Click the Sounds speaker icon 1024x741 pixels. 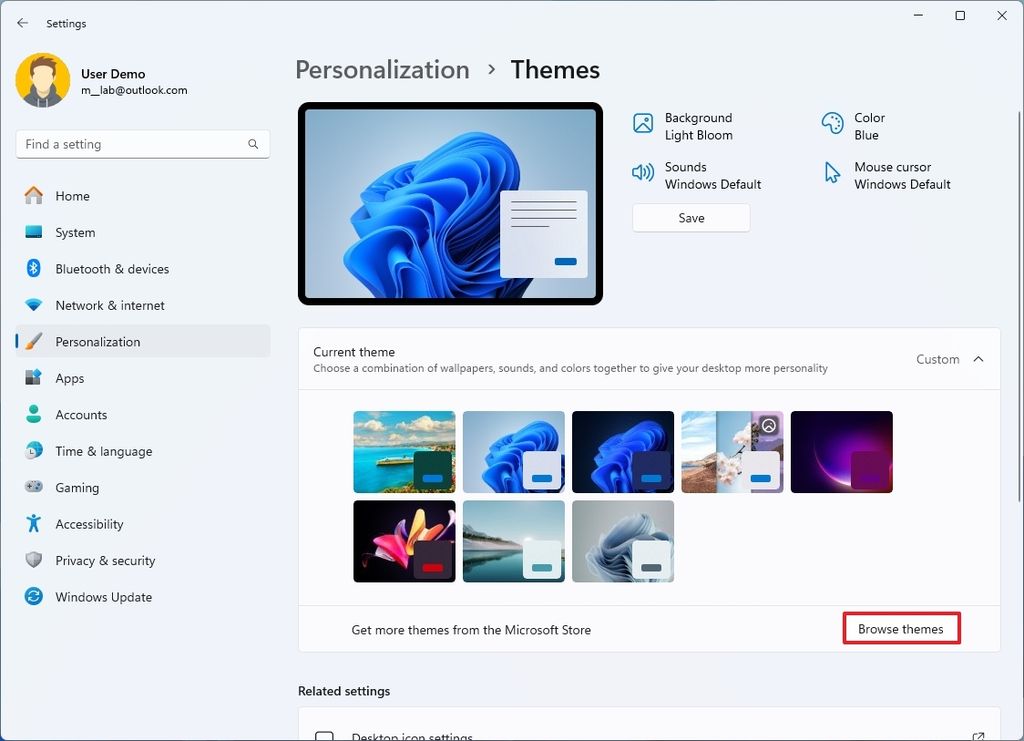641,174
